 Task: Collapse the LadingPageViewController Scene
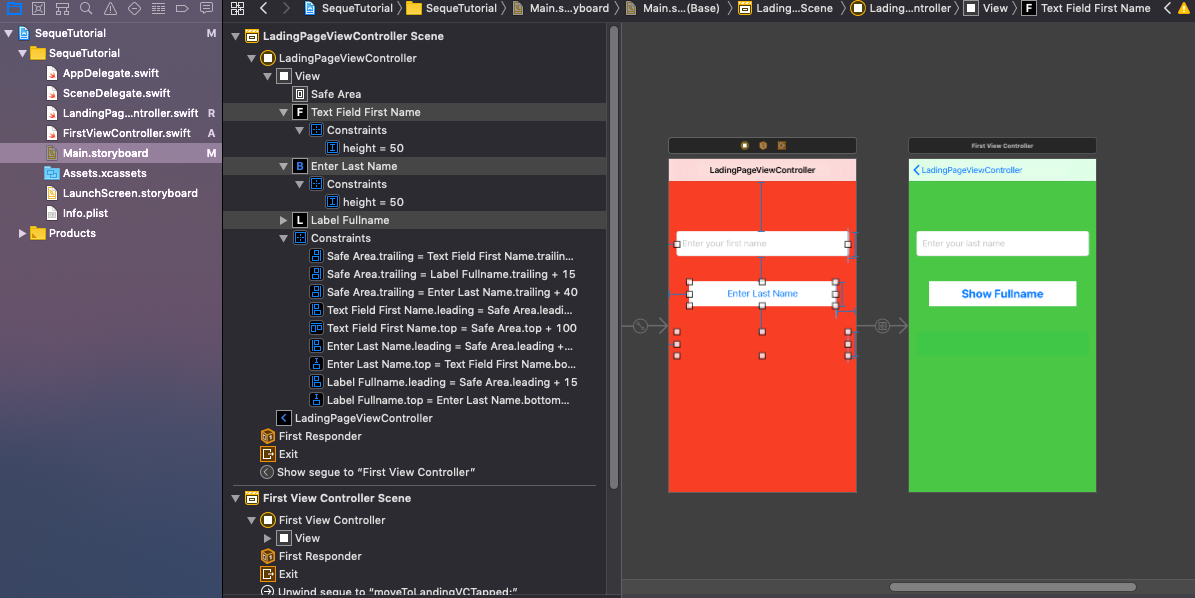236,35
